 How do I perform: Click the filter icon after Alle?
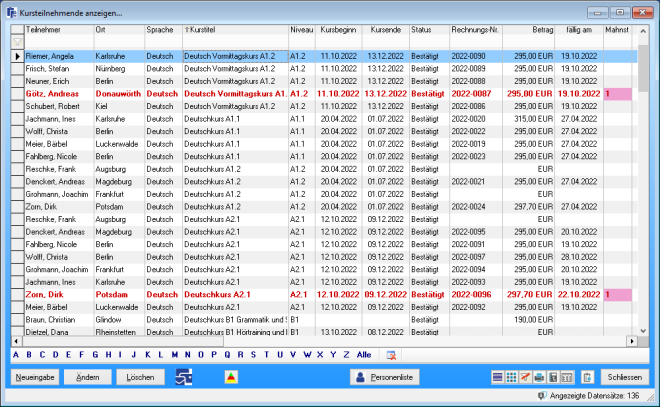(392, 354)
